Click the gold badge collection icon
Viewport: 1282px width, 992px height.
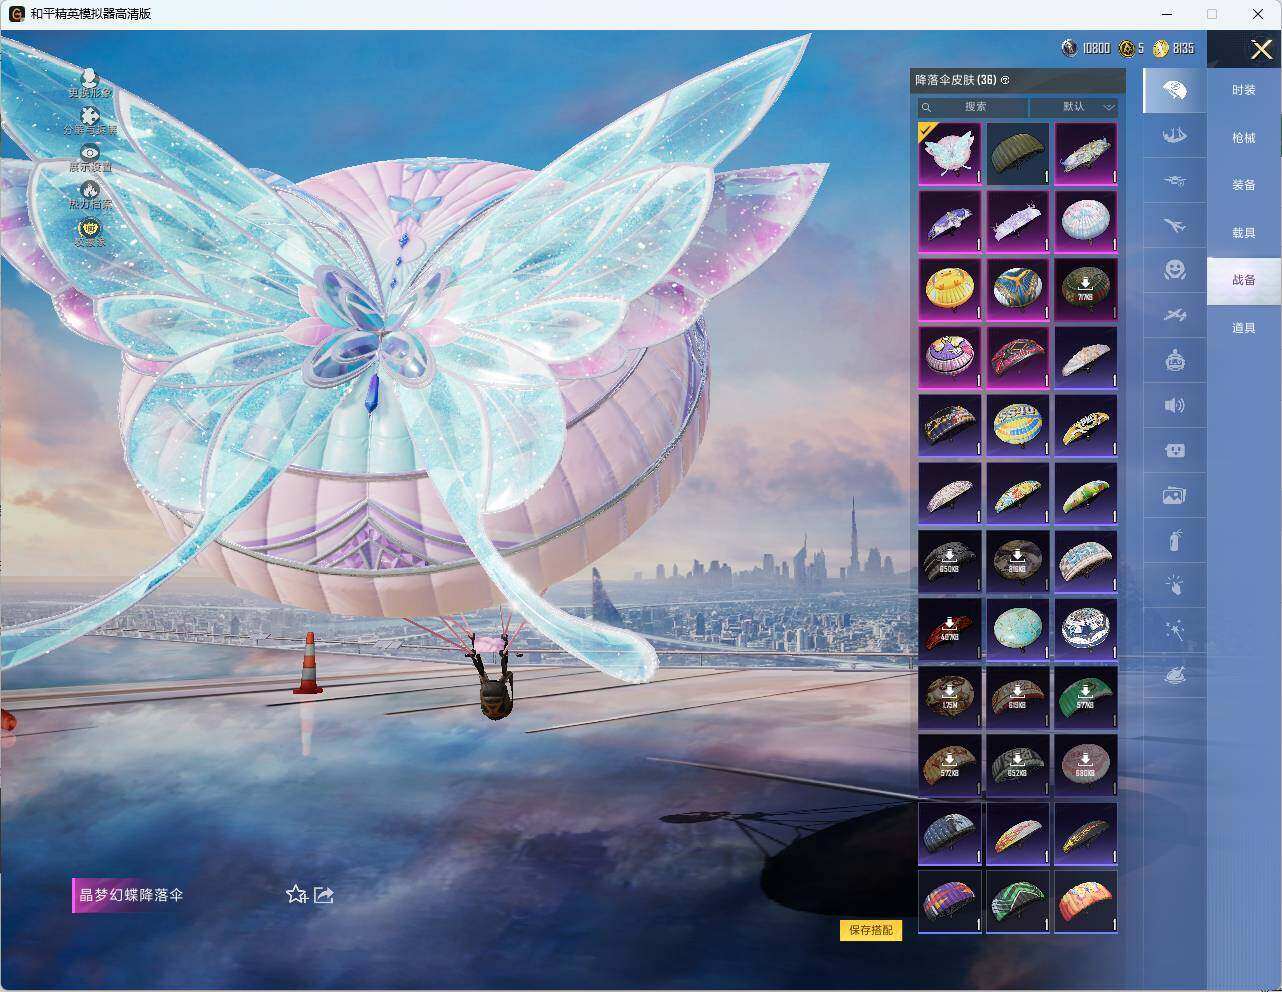90,227
